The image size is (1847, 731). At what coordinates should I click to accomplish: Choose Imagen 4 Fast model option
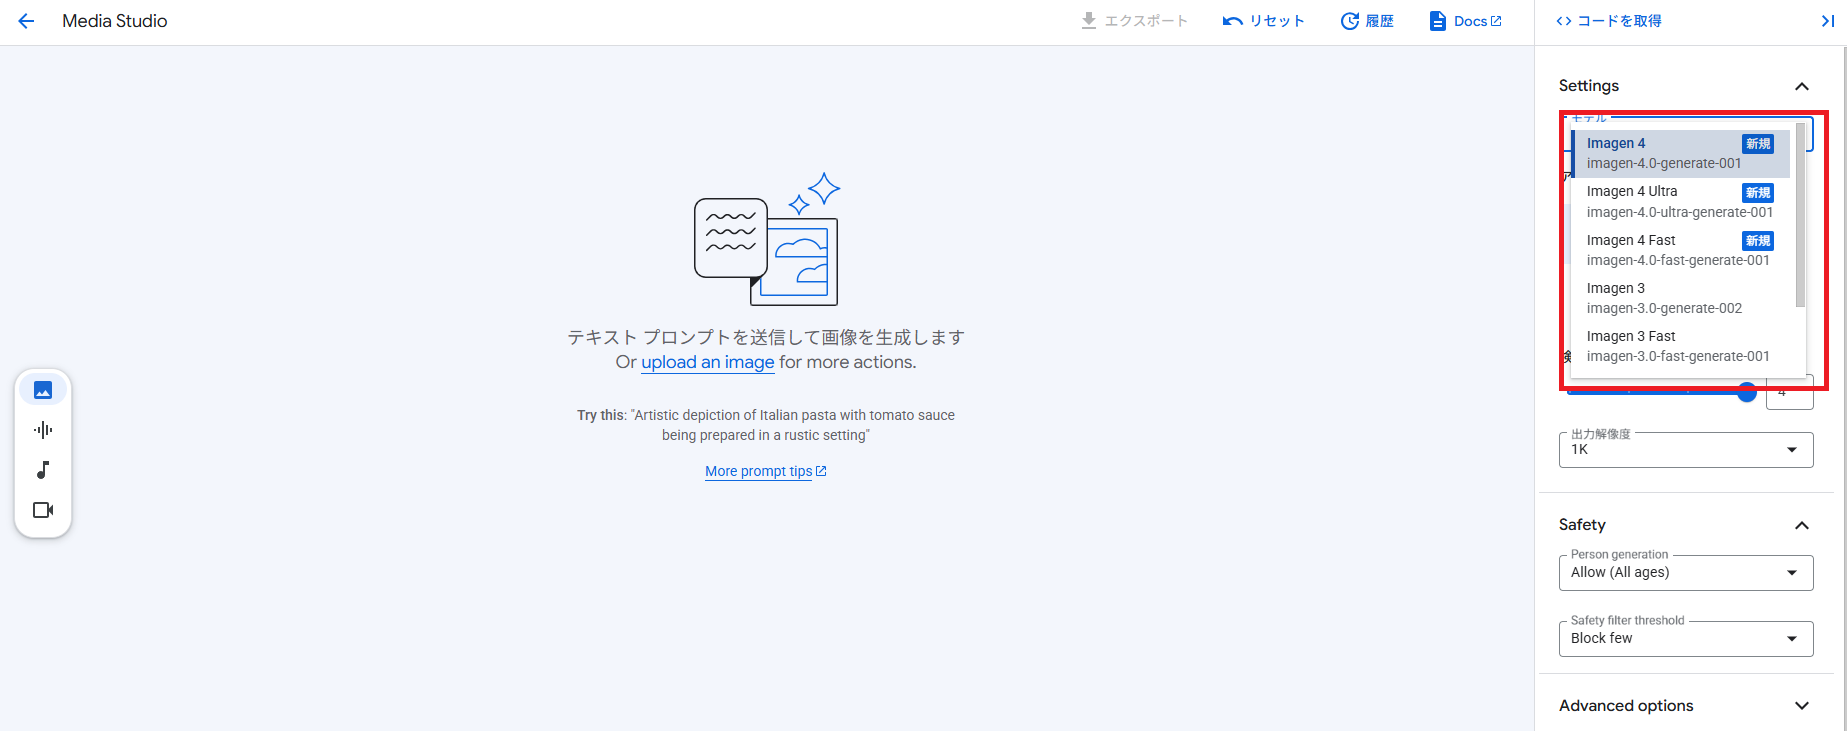point(1681,250)
